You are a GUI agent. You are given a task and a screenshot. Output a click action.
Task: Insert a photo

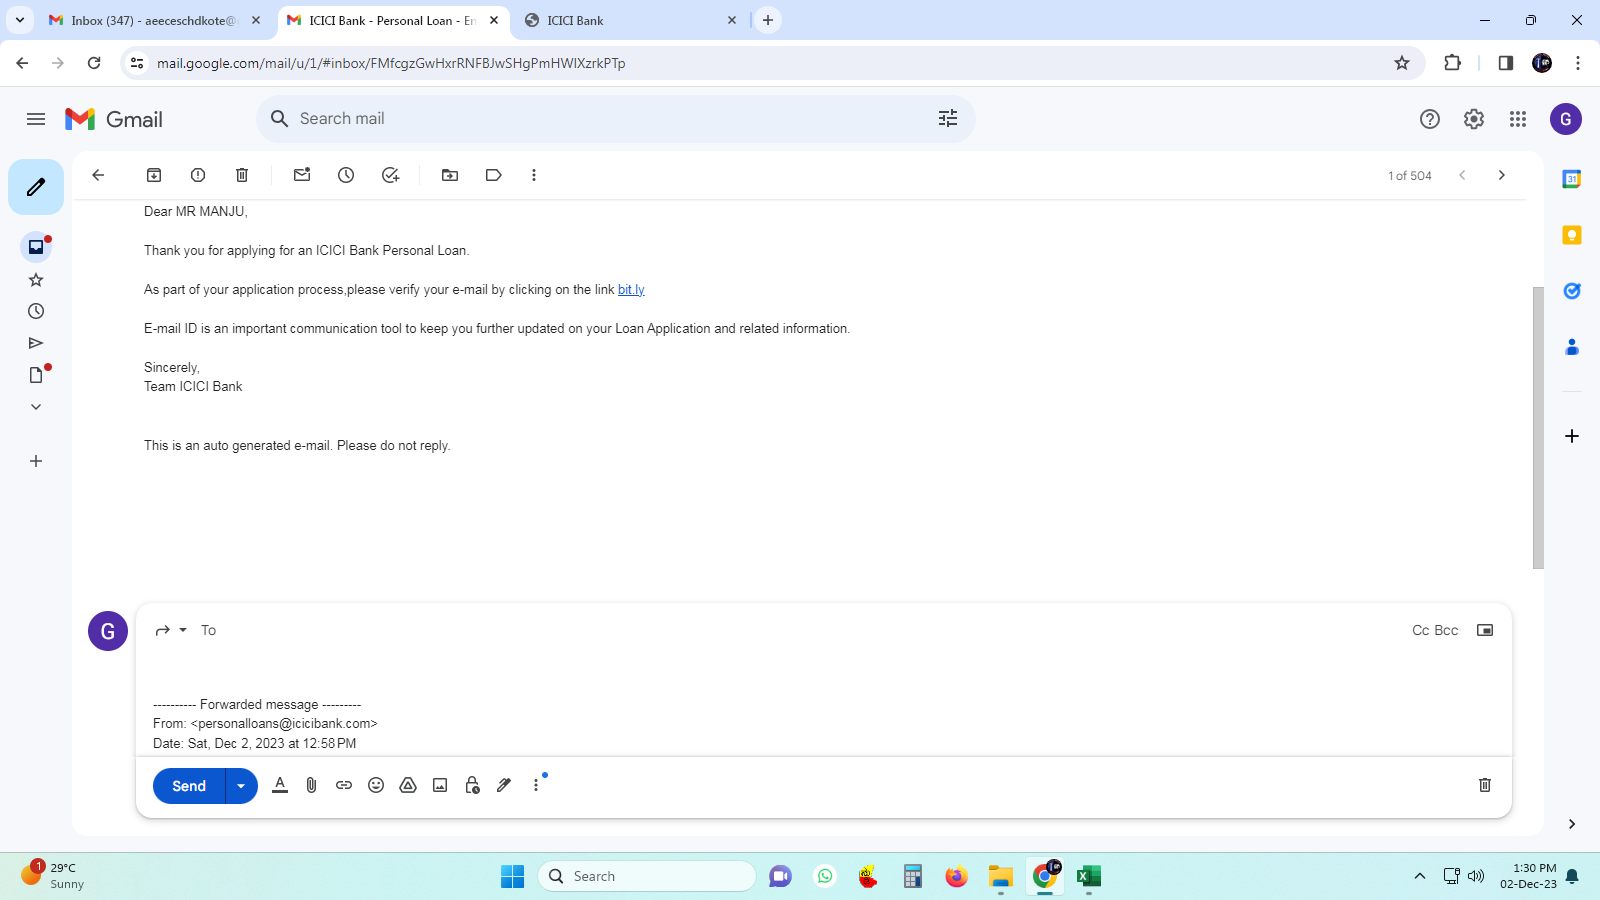pos(440,785)
